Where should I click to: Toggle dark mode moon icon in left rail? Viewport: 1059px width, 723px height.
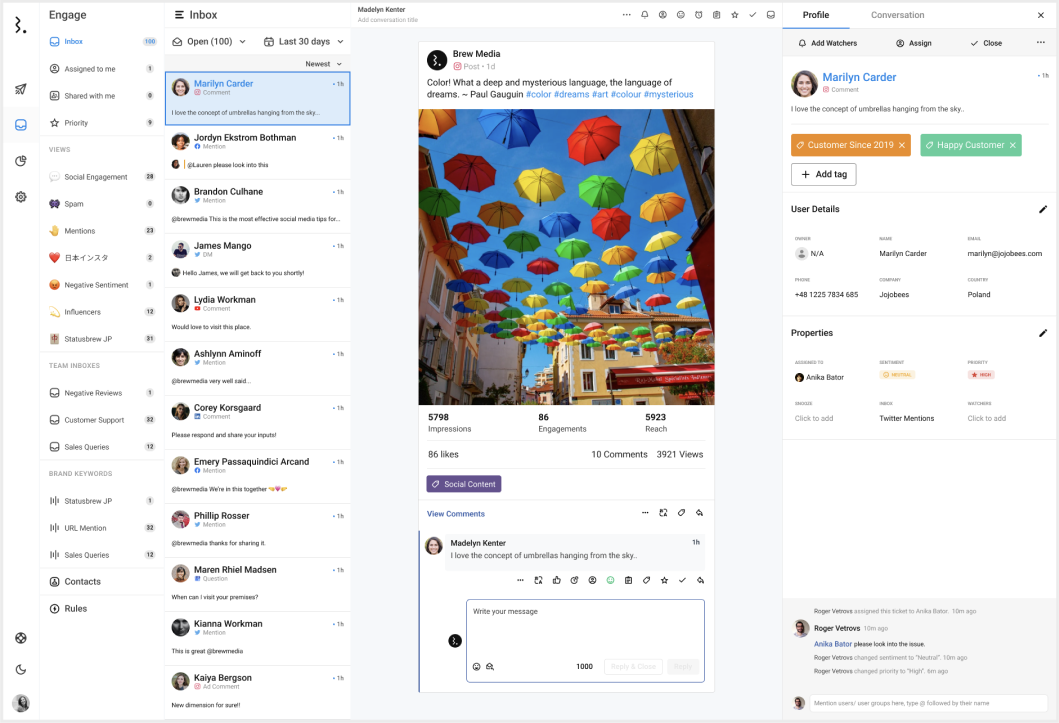point(21,670)
